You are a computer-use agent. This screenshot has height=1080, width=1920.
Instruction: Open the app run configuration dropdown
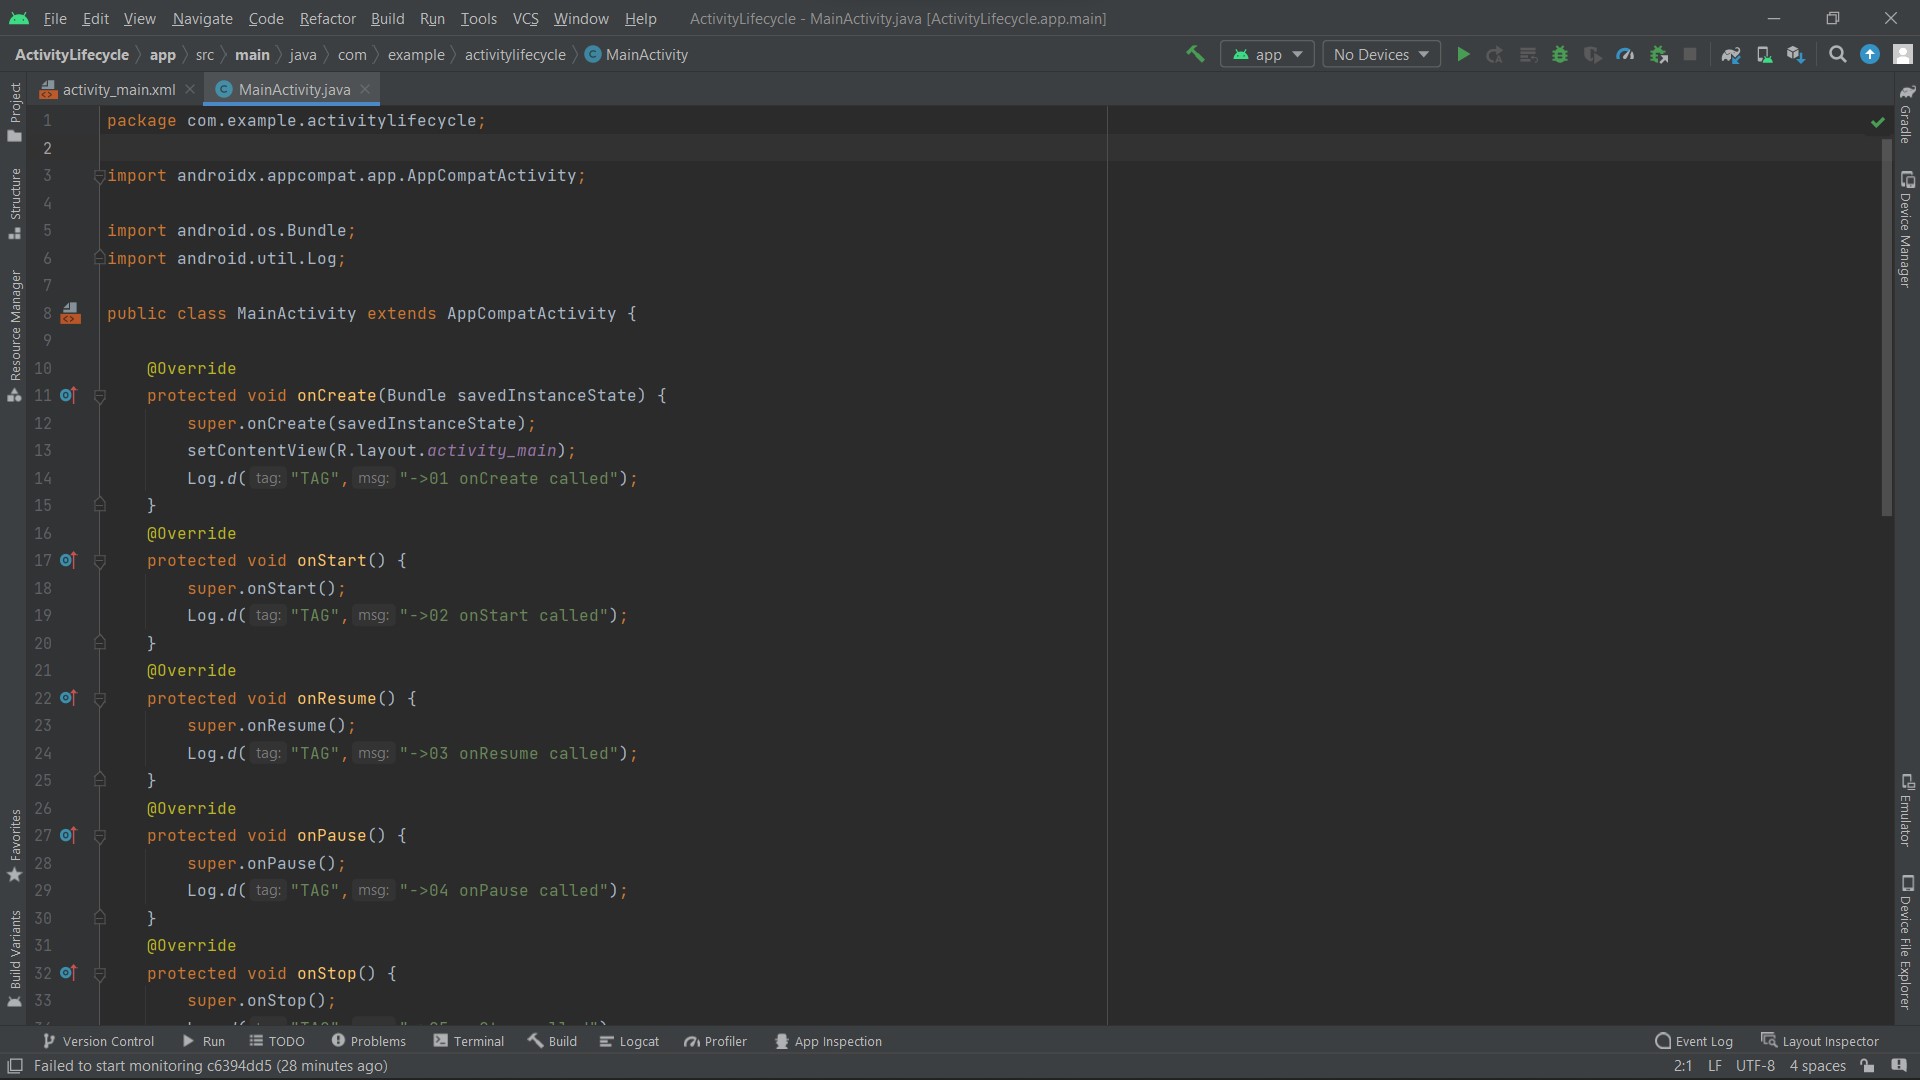coord(1266,54)
